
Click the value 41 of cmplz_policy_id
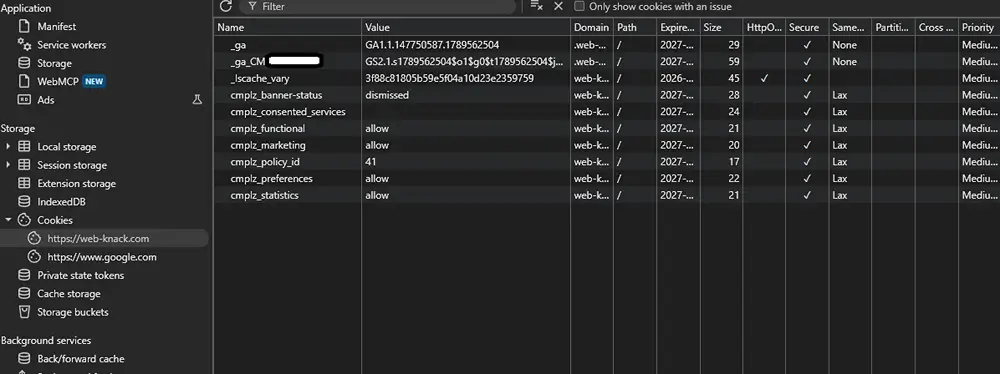pyautogui.click(x=371, y=161)
